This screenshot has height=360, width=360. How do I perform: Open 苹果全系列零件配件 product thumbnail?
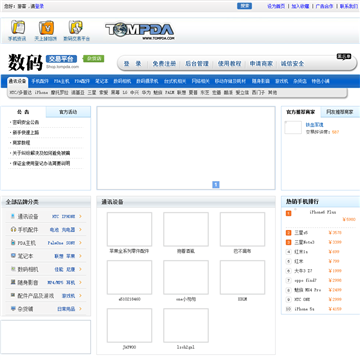[x=129, y=229]
